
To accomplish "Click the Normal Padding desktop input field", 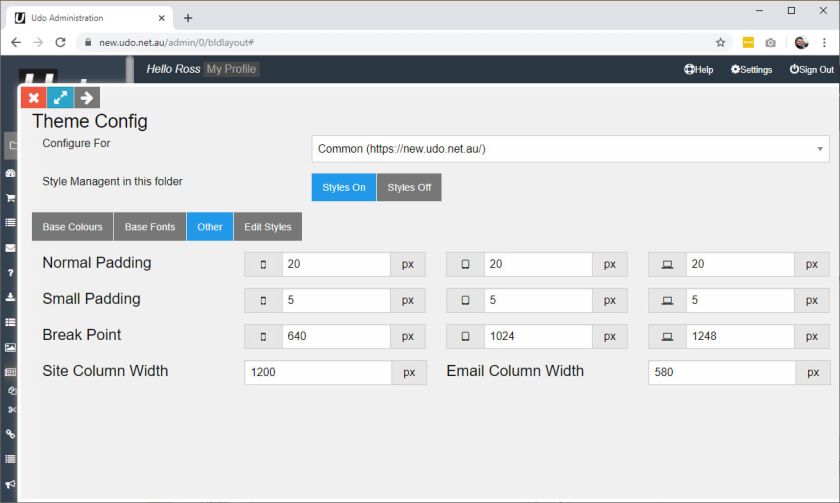I will click(x=740, y=264).
